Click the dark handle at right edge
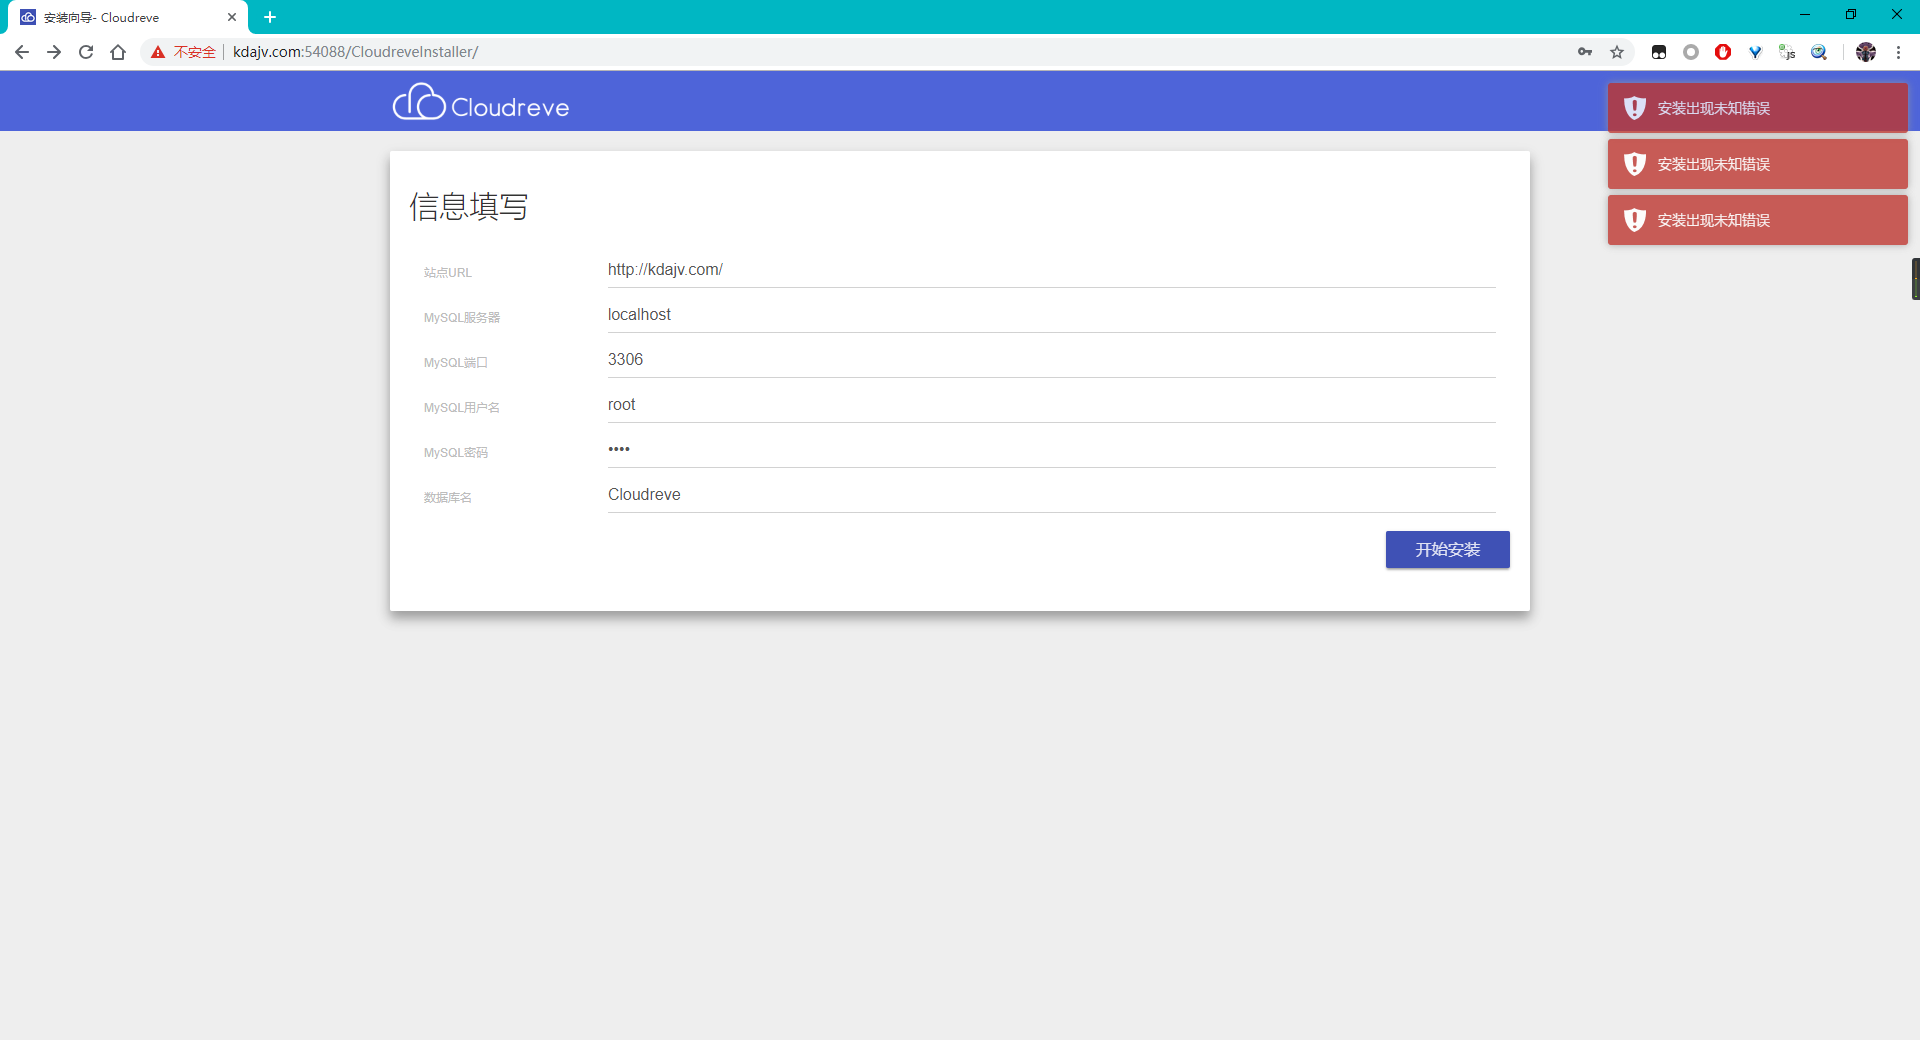 click(1916, 279)
